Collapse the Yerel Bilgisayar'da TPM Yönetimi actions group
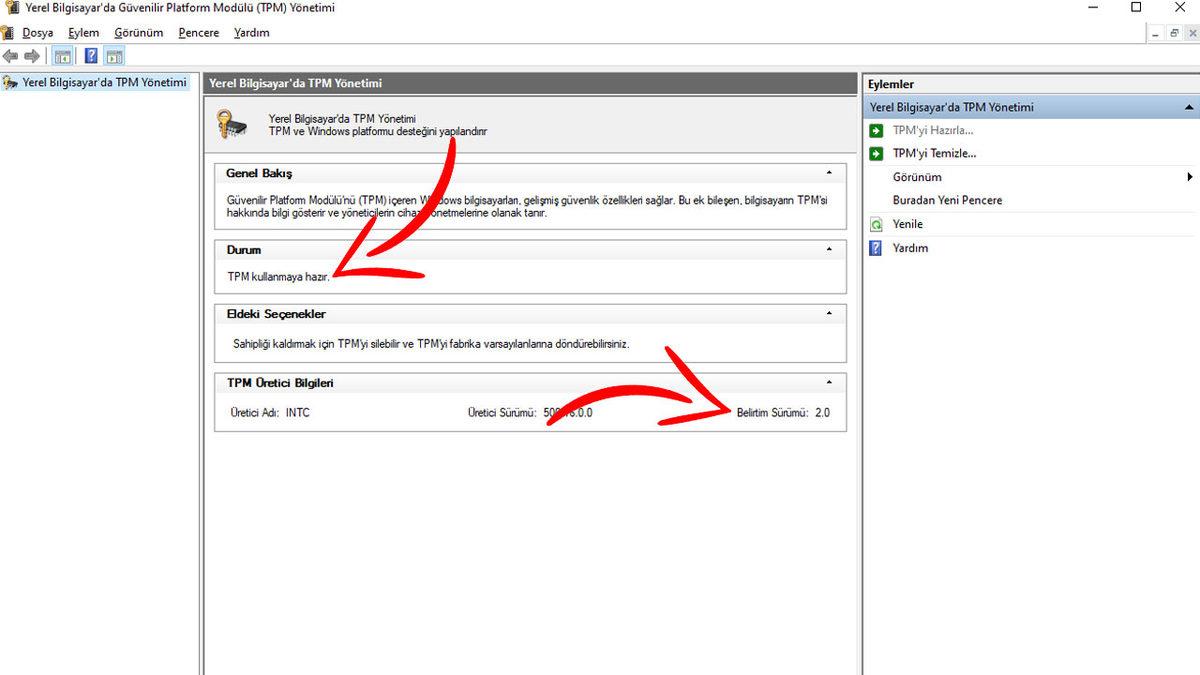Image resolution: width=1200 pixels, height=675 pixels. click(1188, 107)
